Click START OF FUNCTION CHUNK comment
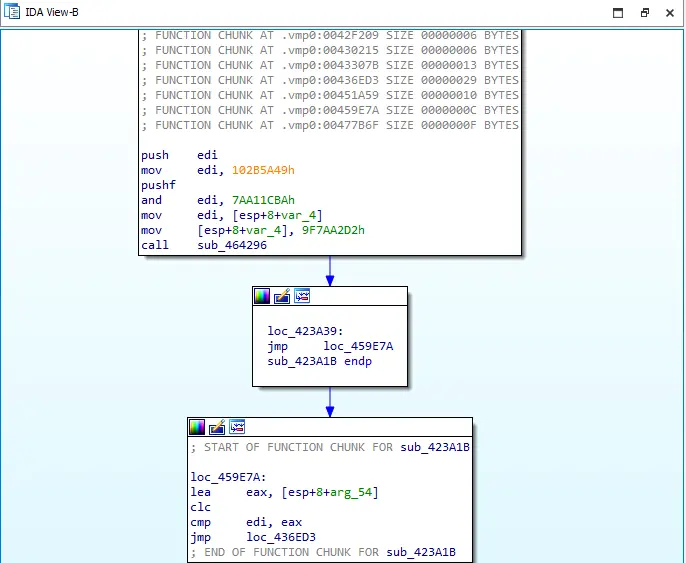The width and height of the screenshot is (686, 563). [x=330, y=447]
